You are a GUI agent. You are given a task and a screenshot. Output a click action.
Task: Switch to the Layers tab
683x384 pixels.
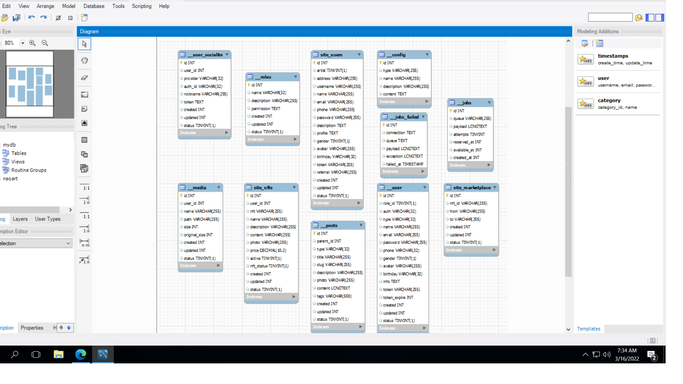tap(20, 219)
